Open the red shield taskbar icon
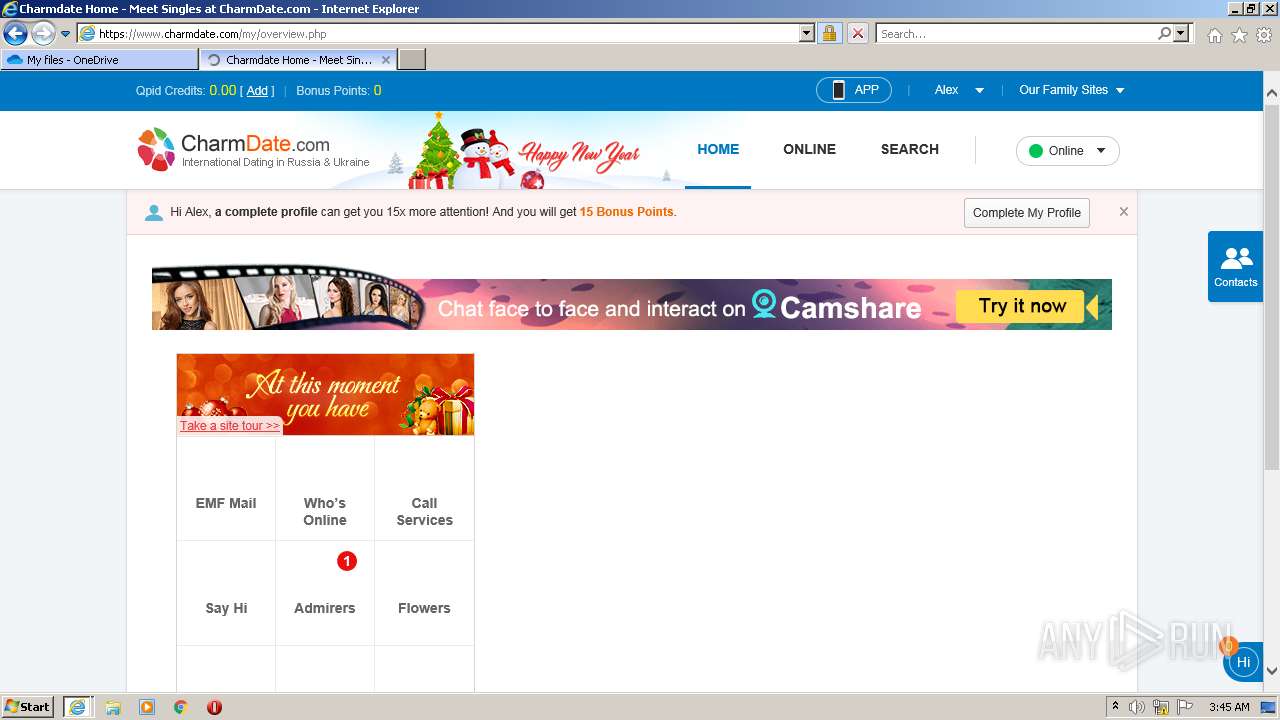 214,707
